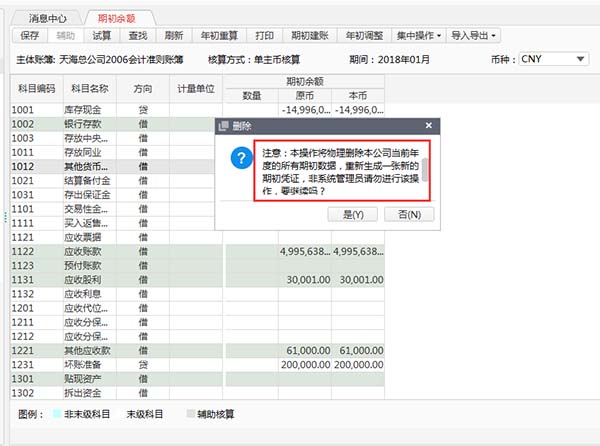Image resolution: width=600 pixels, height=446 pixels.
Task: Select 应收股利 account name
Action: (83, 280)
